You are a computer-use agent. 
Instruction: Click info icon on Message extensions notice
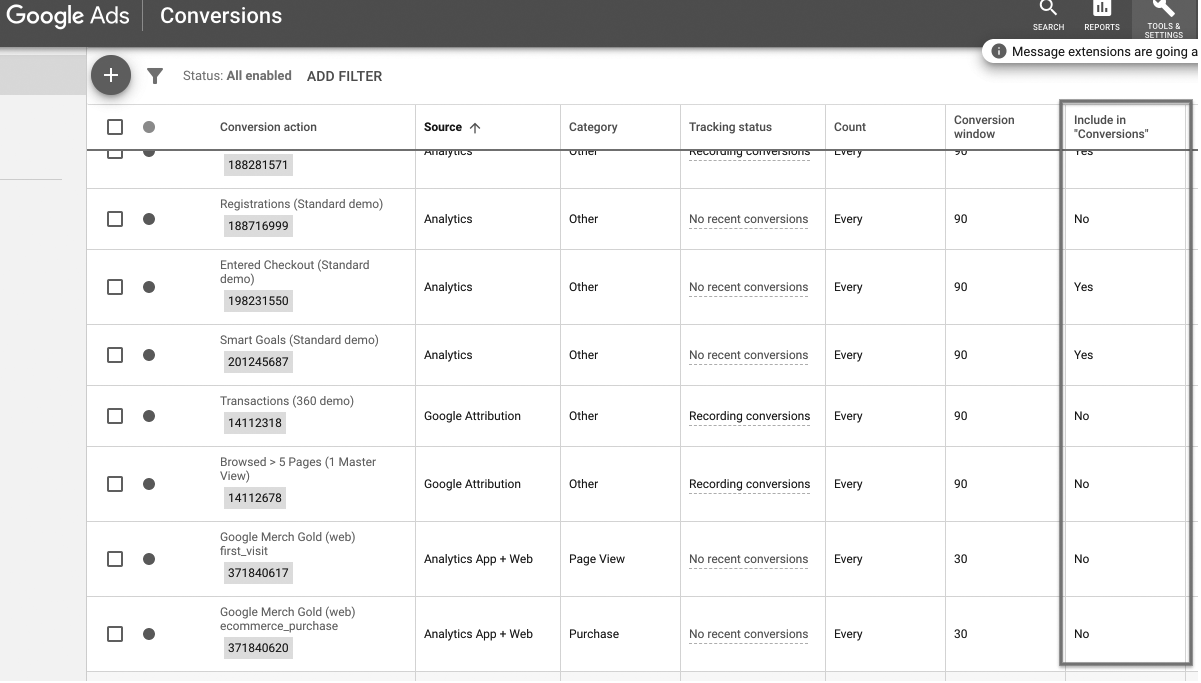click(x=998, y=52)
